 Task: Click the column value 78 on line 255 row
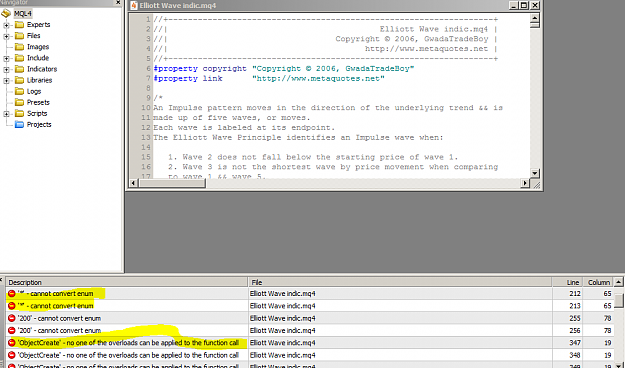pos(607,318)
